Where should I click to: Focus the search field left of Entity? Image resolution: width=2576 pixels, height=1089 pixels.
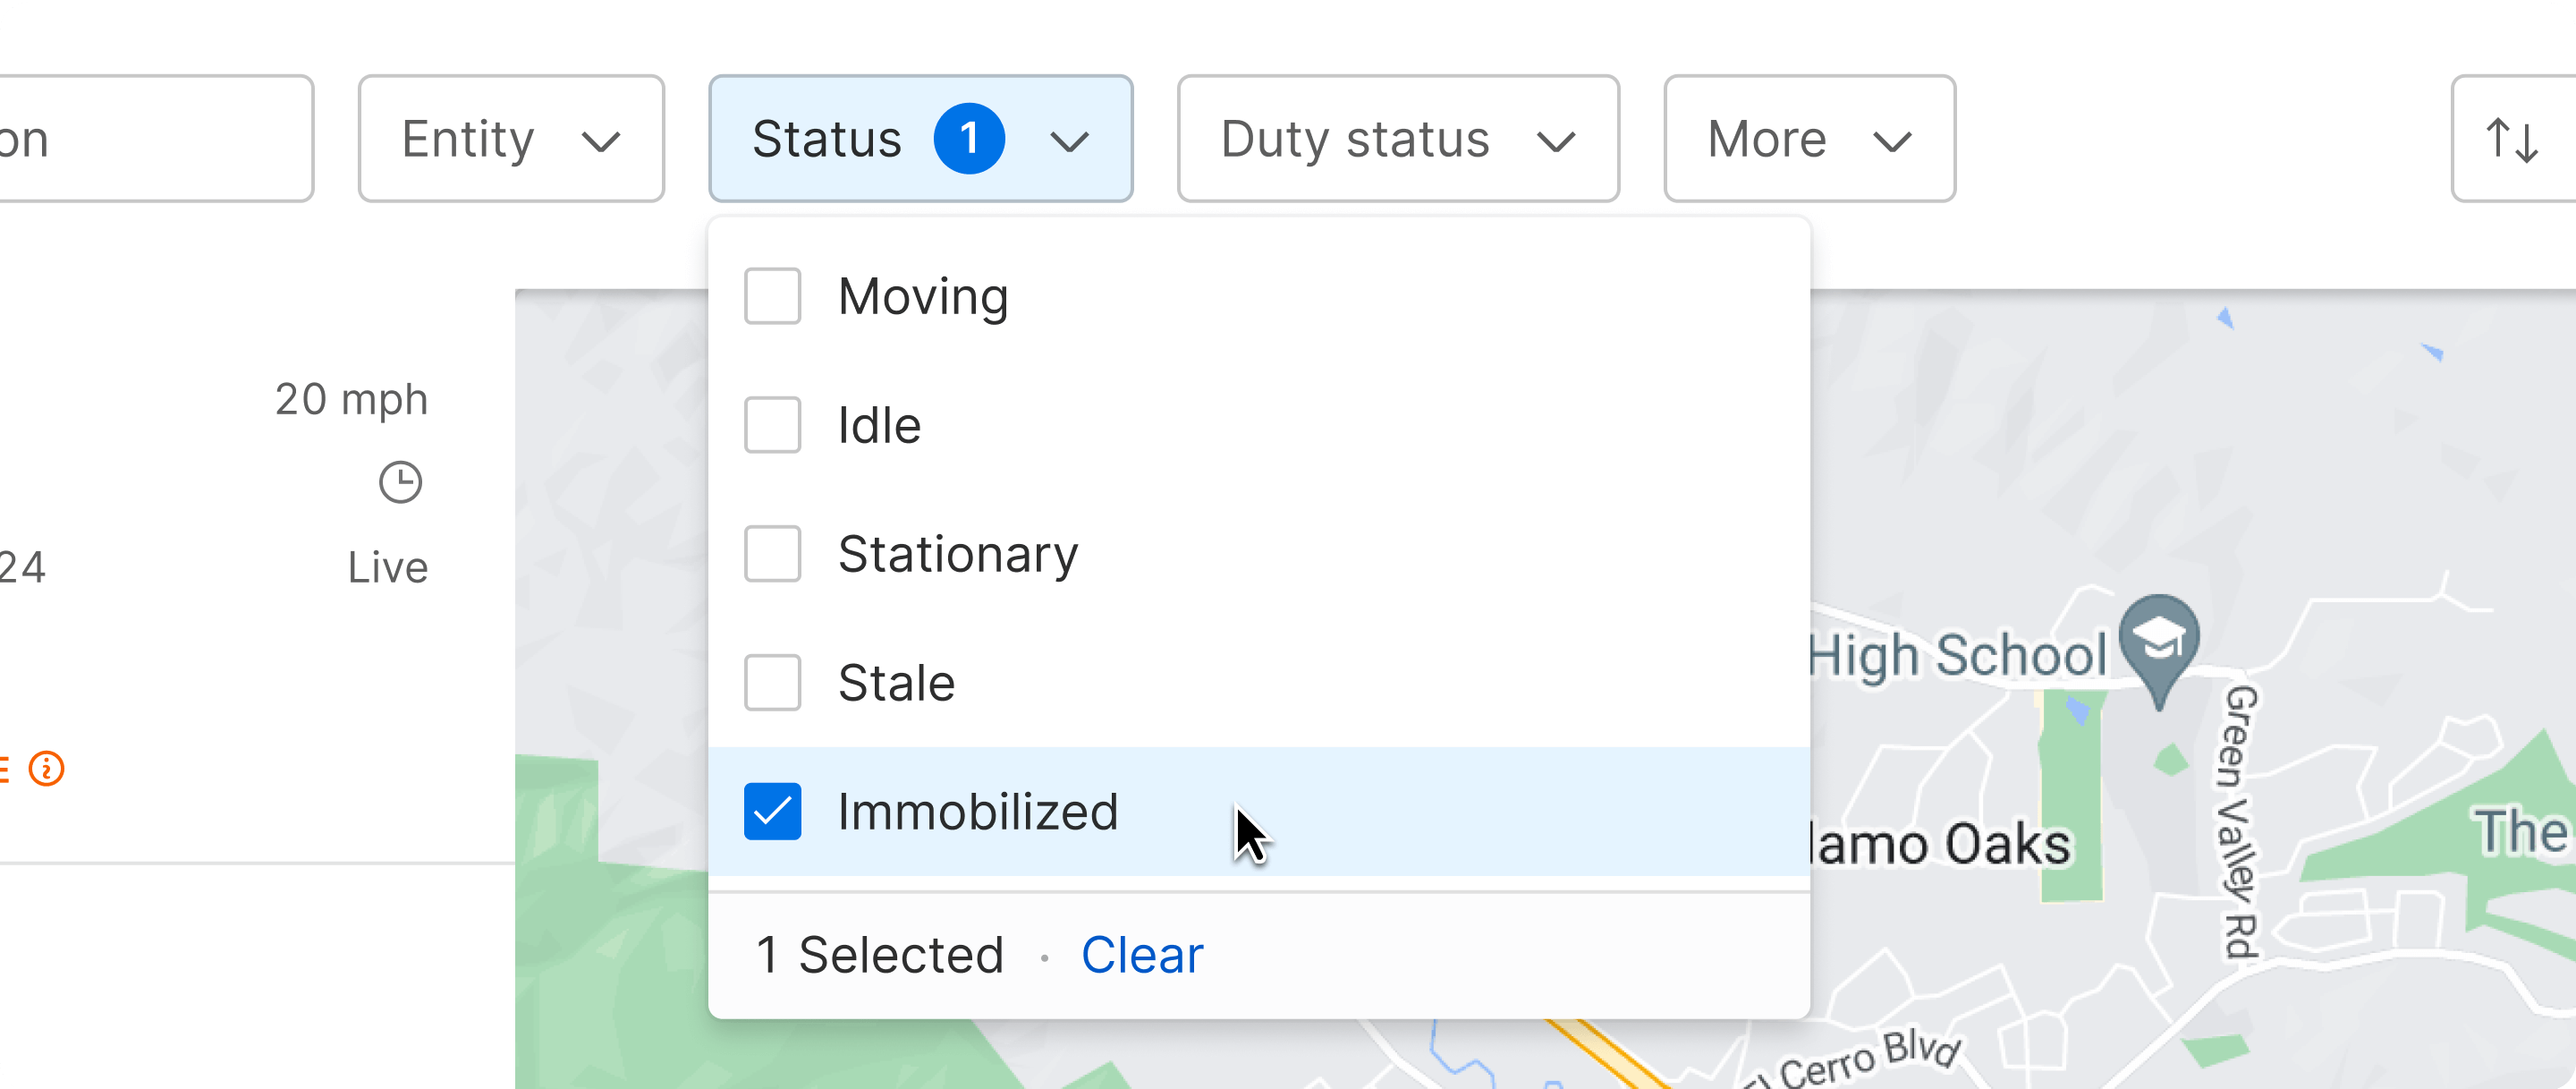click(x=150, y=139)
